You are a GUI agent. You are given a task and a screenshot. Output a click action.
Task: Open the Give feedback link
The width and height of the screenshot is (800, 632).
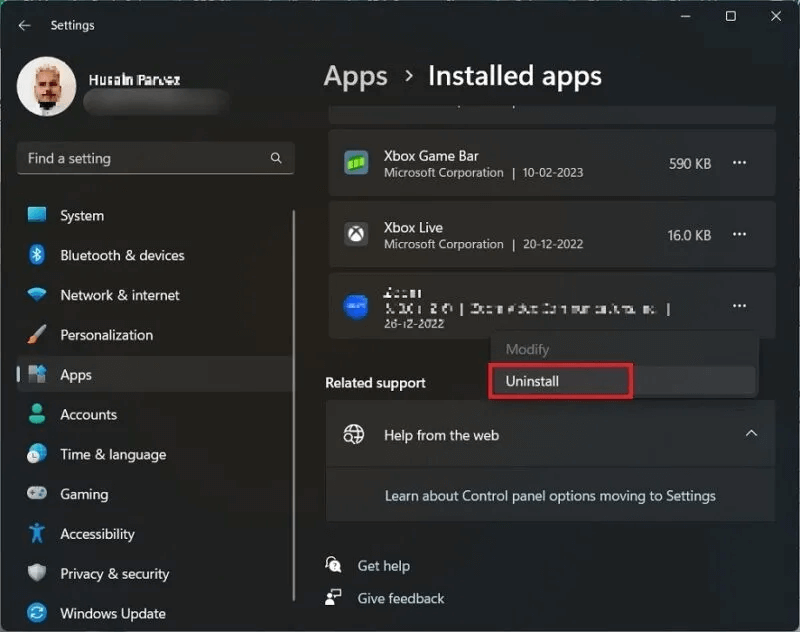point(401,598)
